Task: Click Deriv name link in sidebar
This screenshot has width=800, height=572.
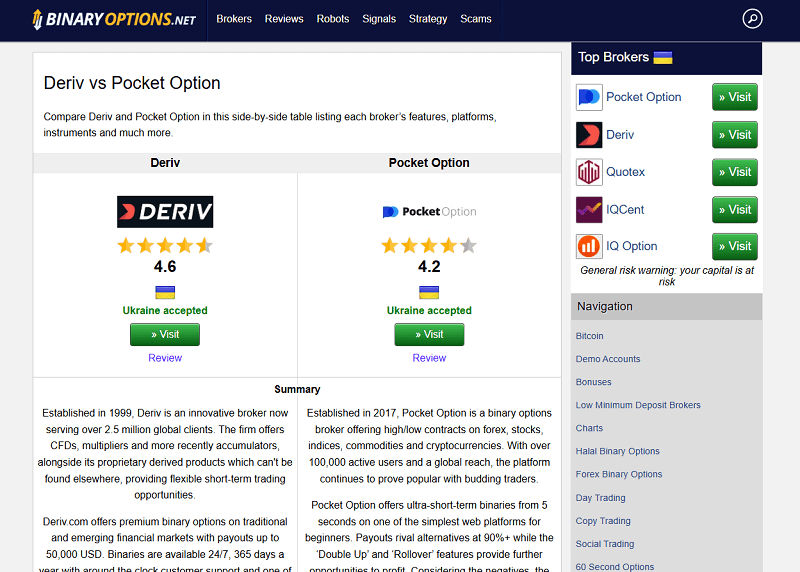Action: (620, 135)
